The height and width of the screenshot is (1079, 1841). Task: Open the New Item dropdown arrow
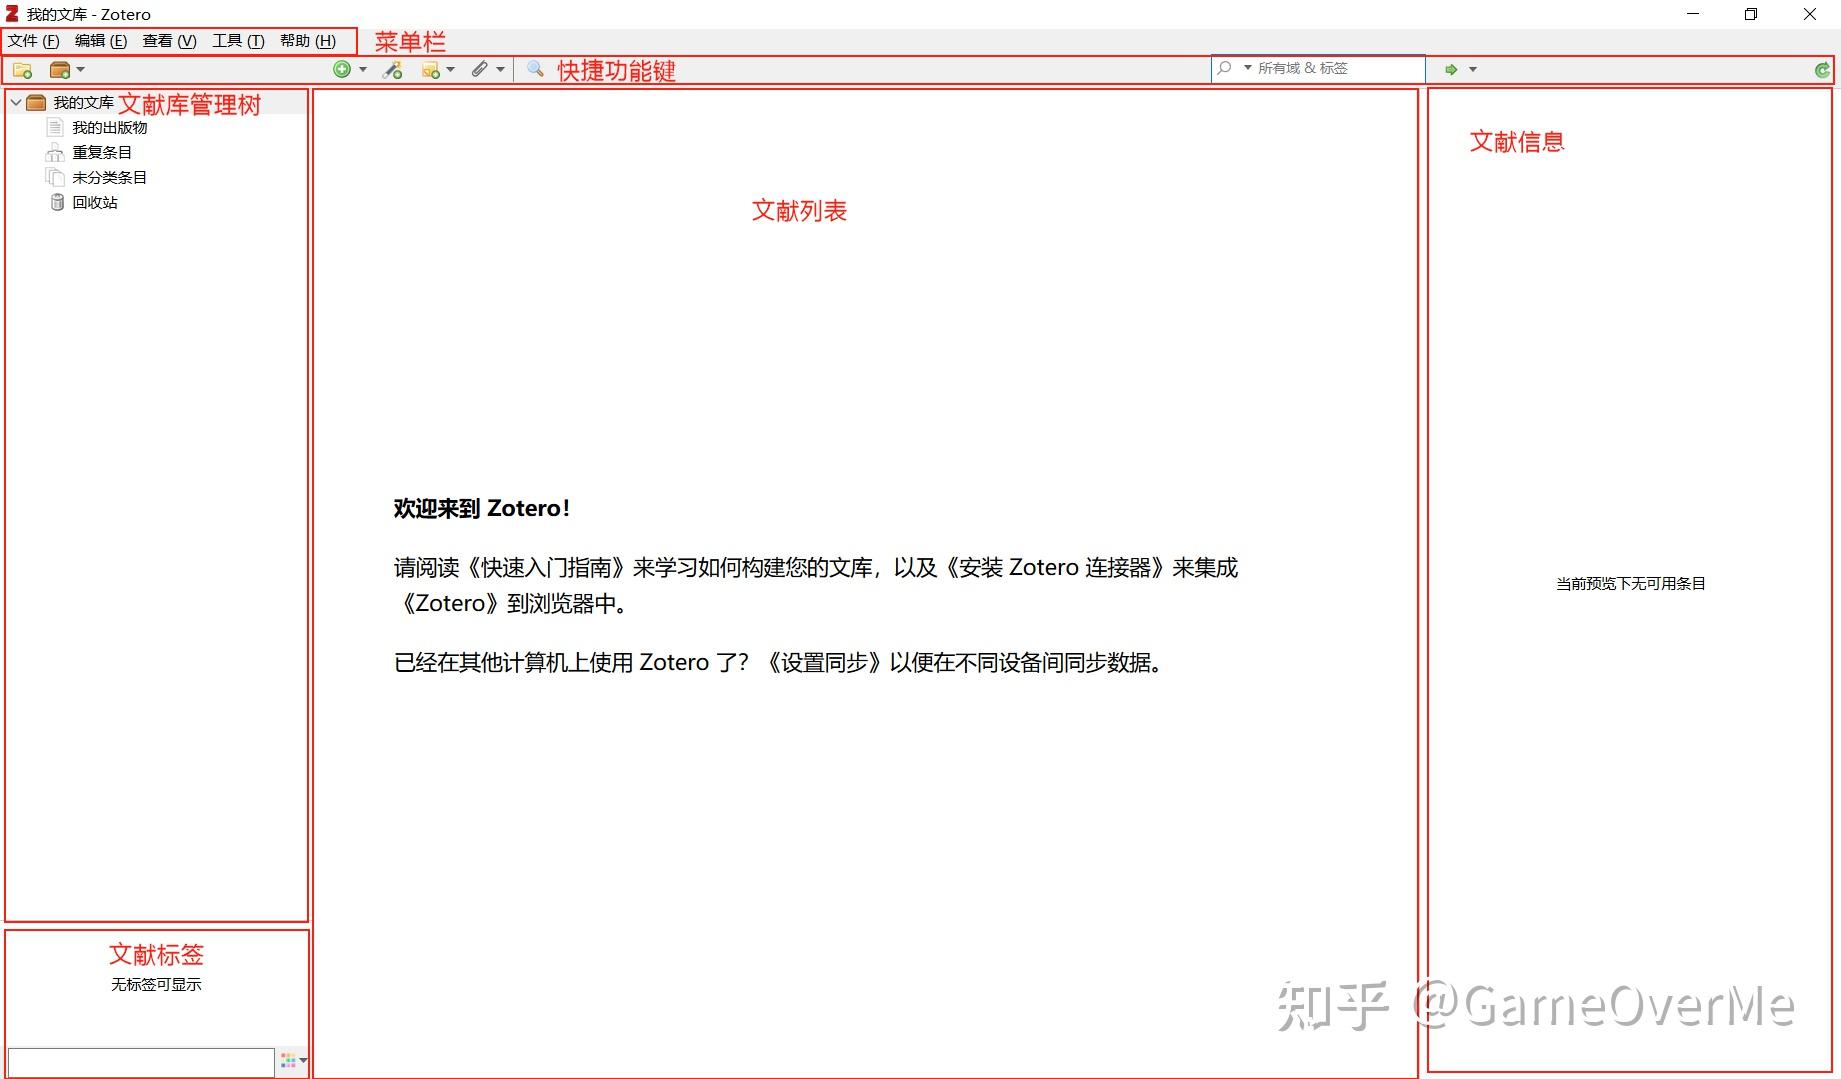pyautogui.click(x=362, y=69)
